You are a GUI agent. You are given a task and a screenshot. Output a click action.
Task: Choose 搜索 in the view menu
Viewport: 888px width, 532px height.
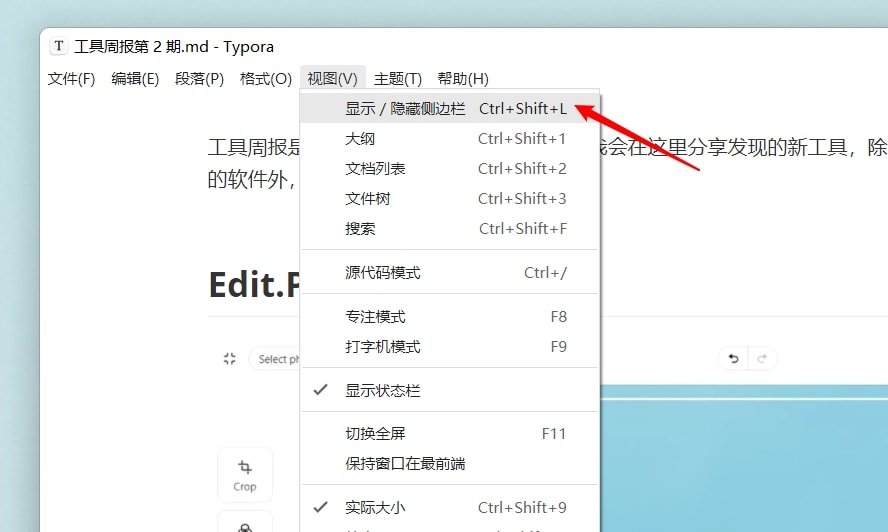(x=450, y=228)
